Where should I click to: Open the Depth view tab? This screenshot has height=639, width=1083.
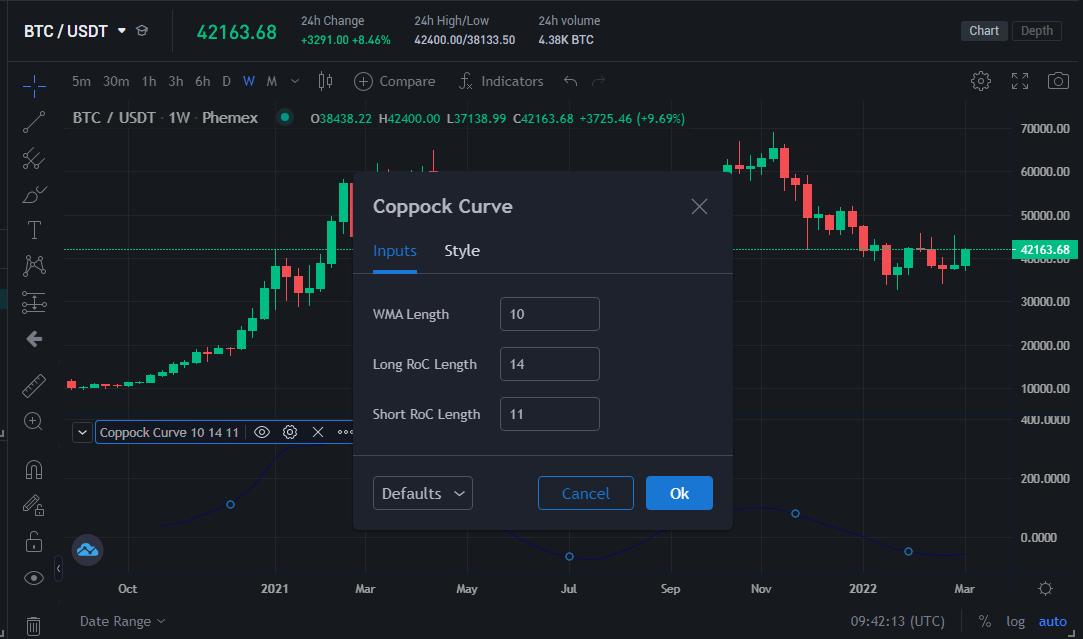pos(1036,30)
